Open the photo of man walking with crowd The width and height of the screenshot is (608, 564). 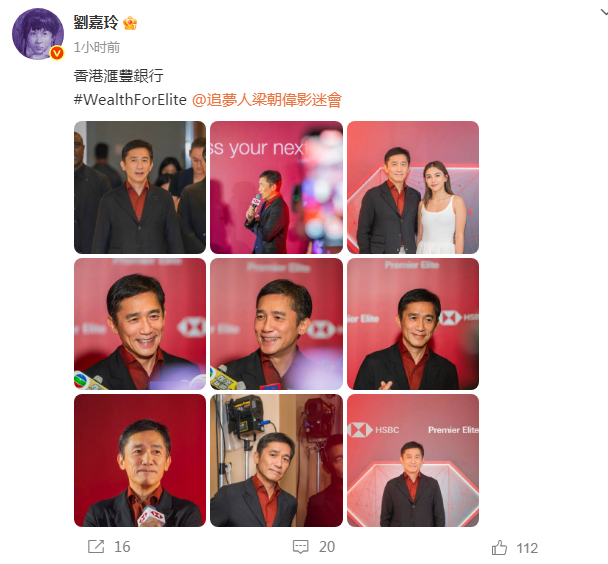(x=140, y=187)
